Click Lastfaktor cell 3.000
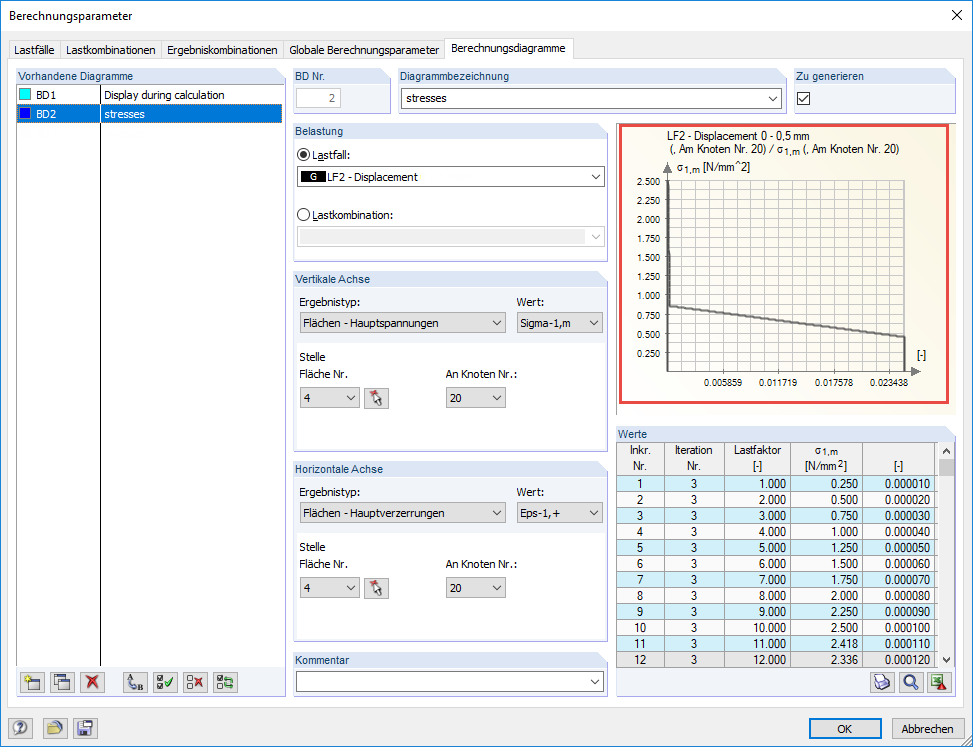 pyautogui.click(x=758, y=516)
